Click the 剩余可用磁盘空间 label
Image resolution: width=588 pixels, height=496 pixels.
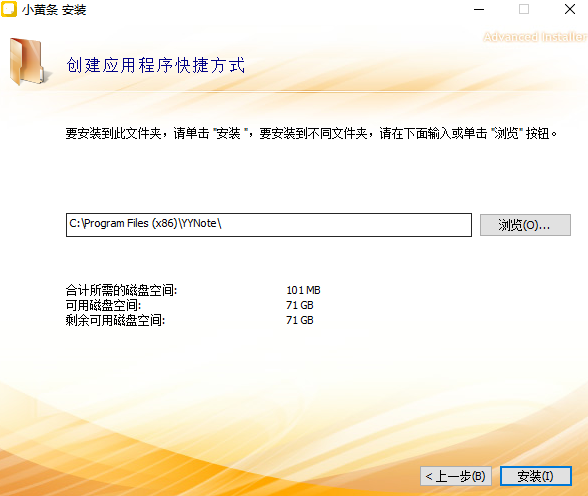[115, 320]
